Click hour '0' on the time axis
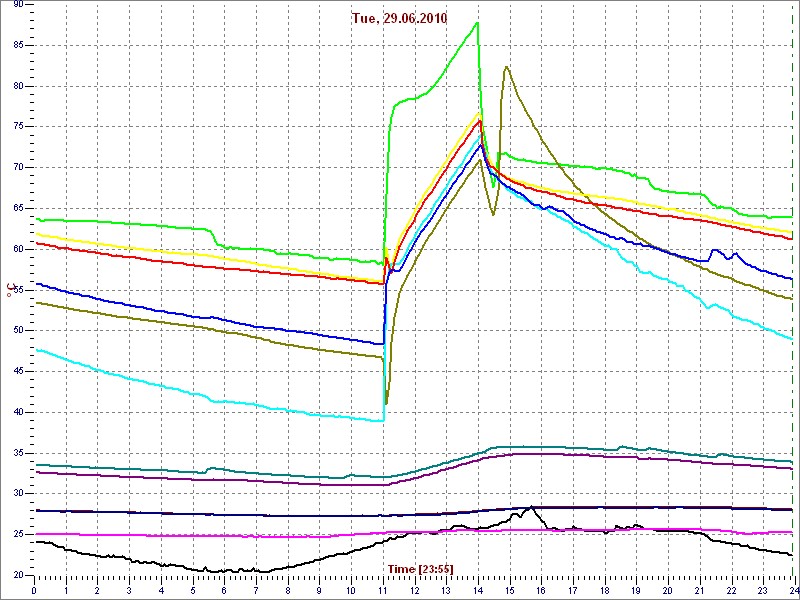This screenshot has height=600, width=800. [34, 591]
